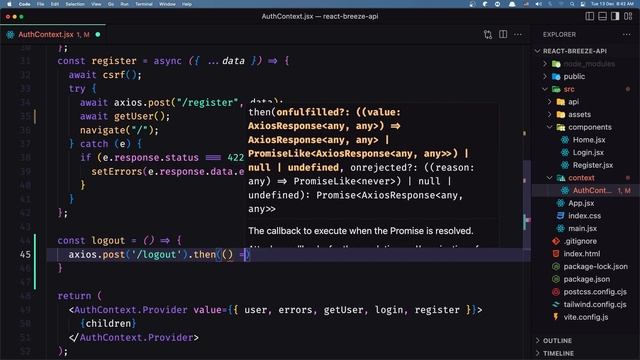Click React icon on AuthContext.jsx tab
This screenshot has height=360, width=640.
pos(10,35)
